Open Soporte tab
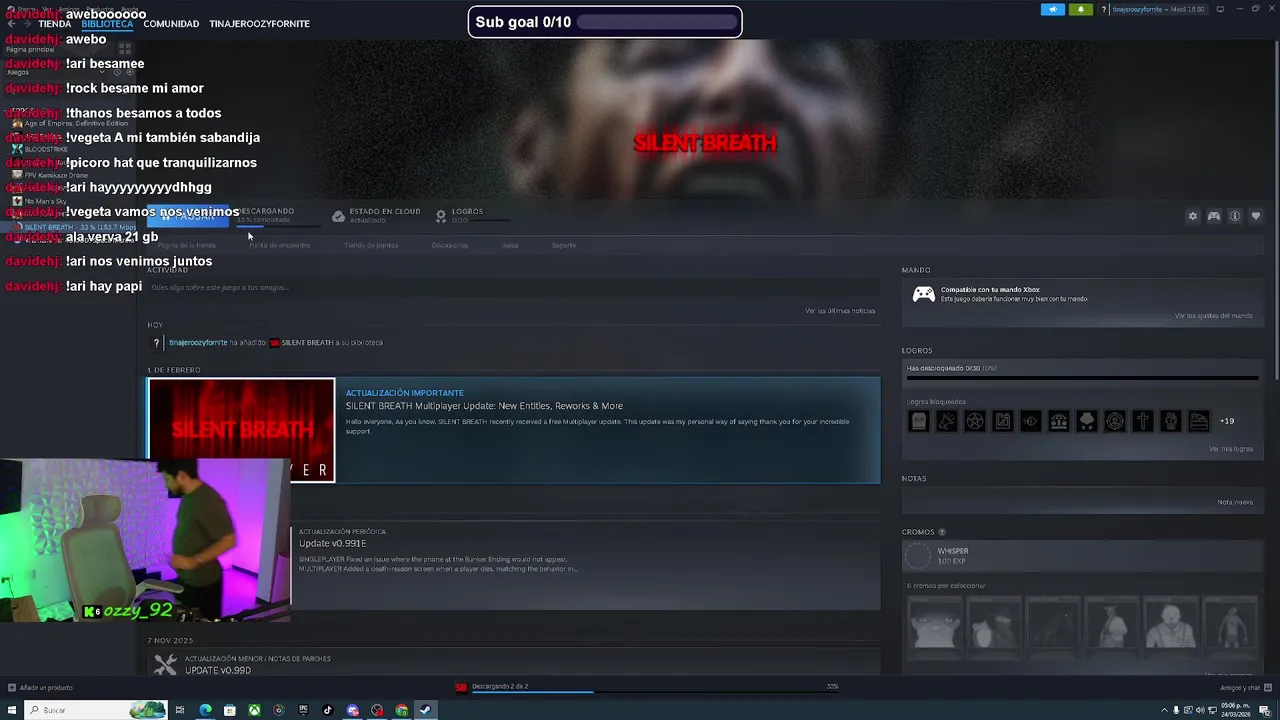 pos(564,245)
